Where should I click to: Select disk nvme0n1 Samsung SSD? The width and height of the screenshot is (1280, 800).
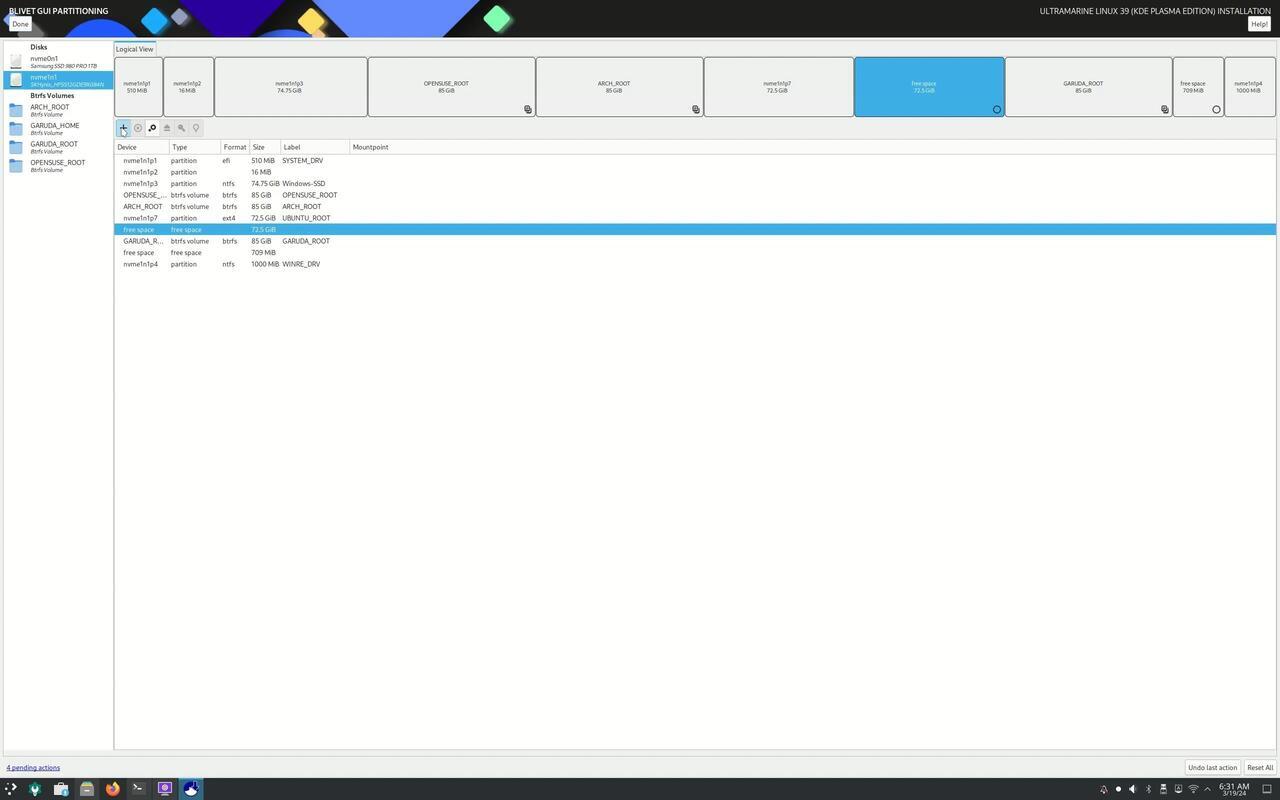[58, 62]
